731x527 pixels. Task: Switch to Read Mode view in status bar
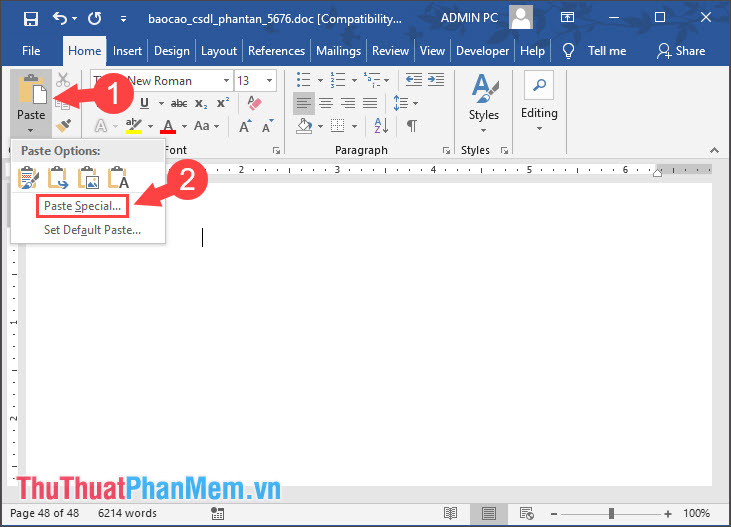click(451, 513)
